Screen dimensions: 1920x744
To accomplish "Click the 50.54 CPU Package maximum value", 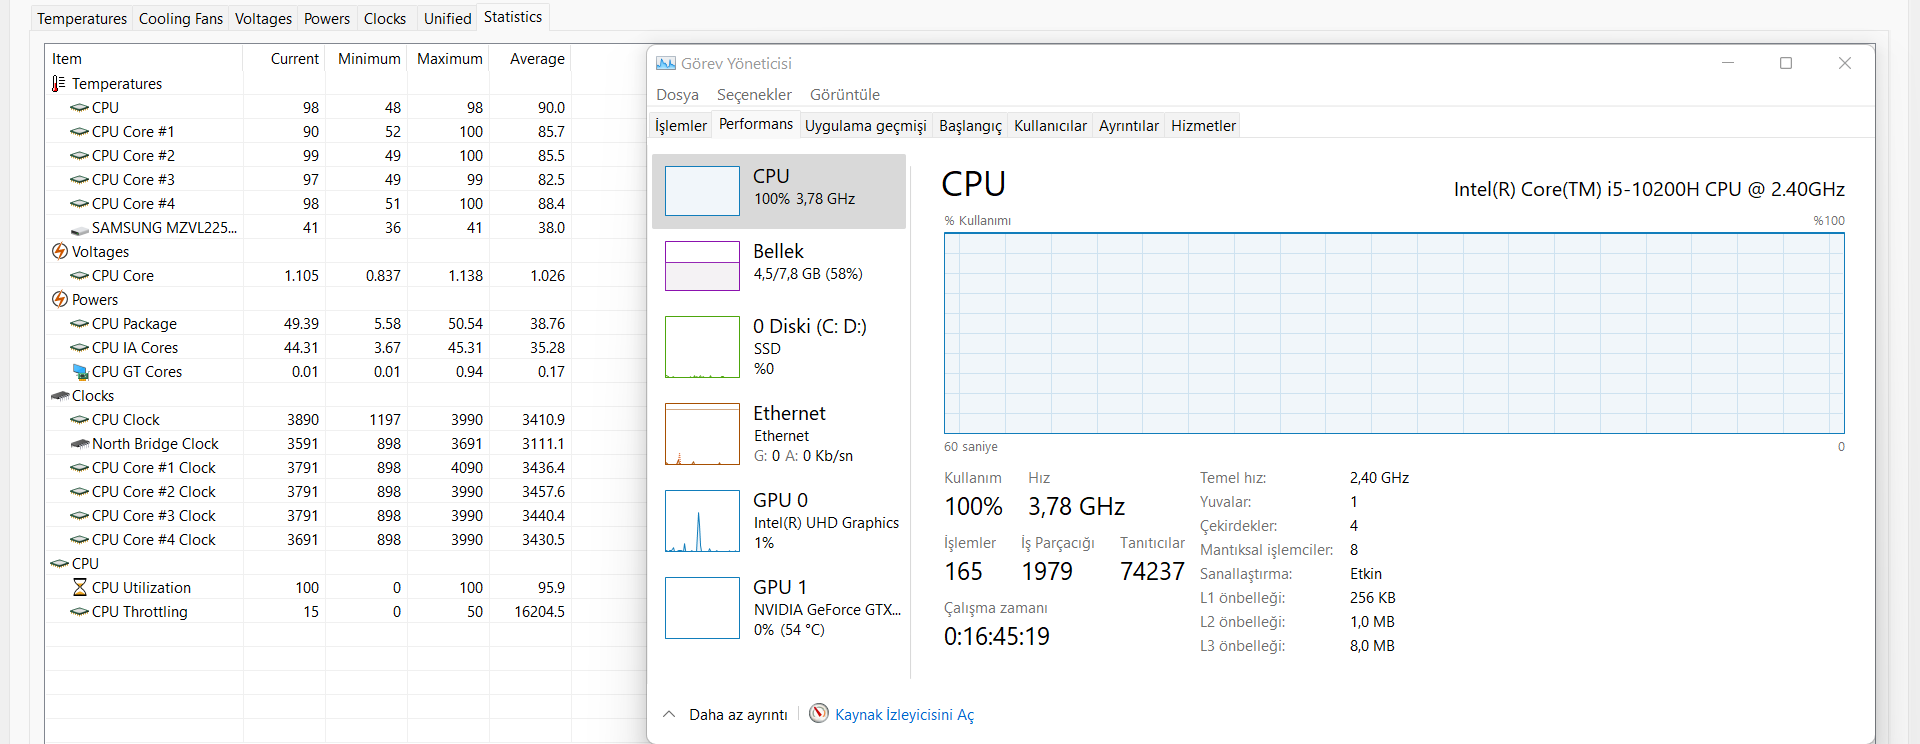I will [465, 324].
